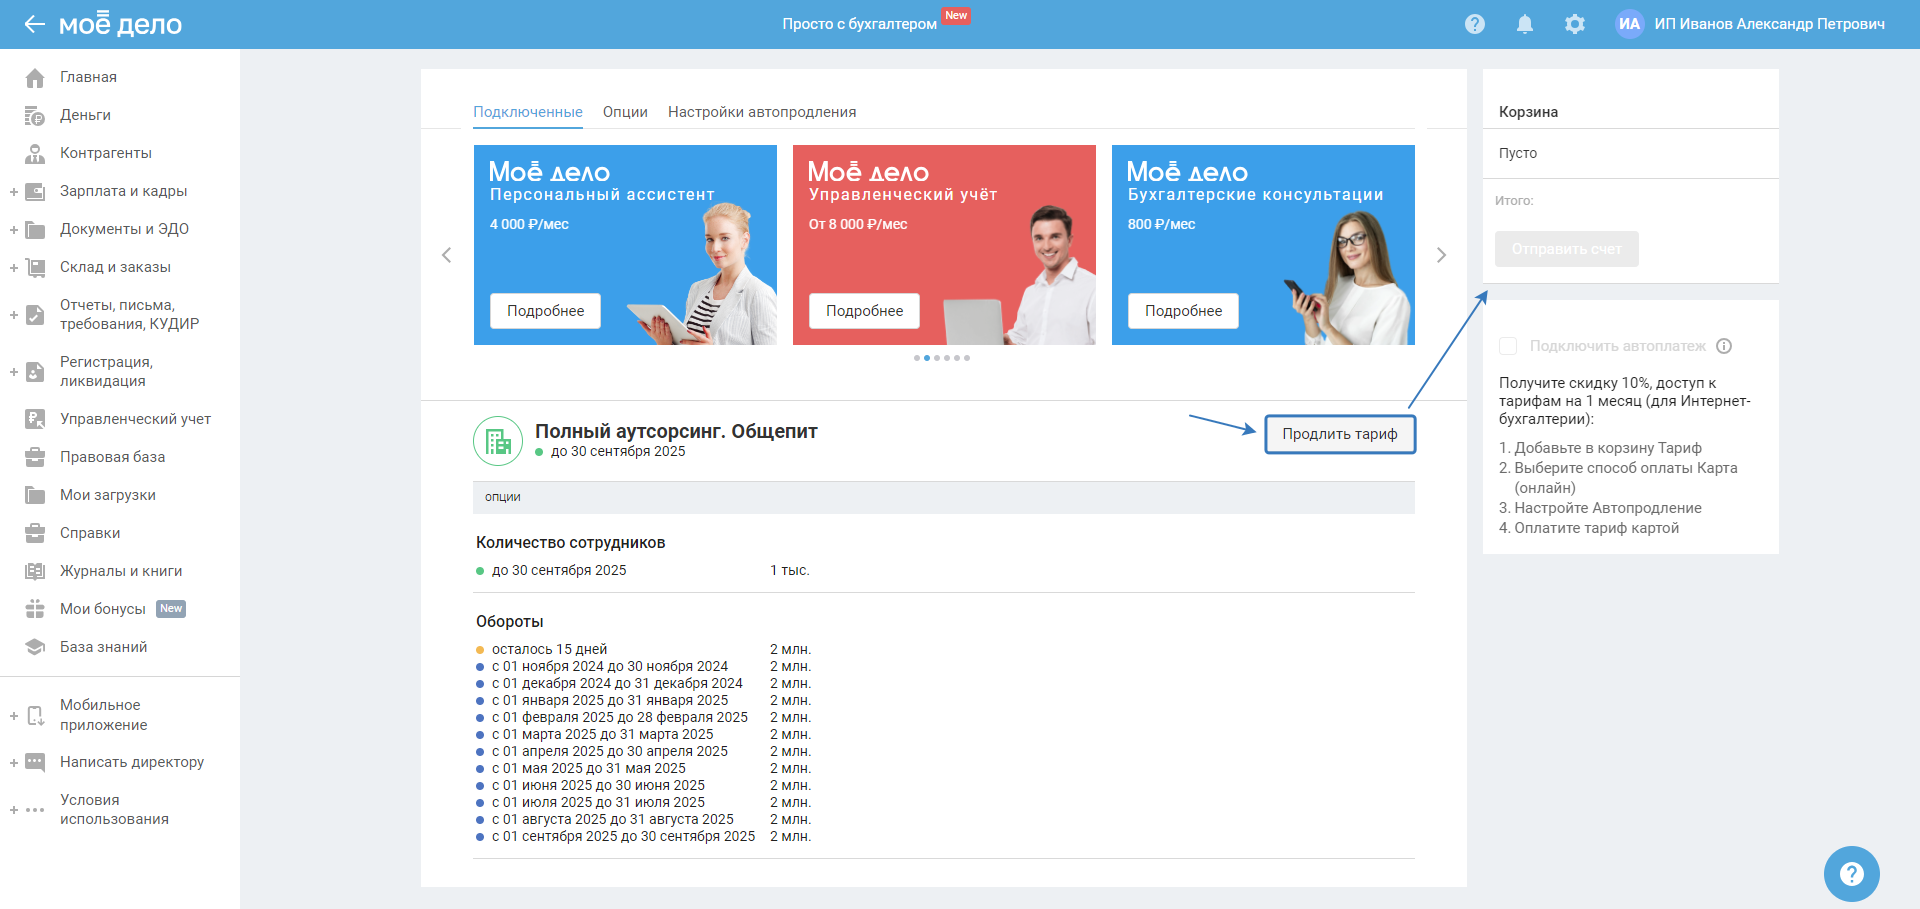Expand Зарплата и кадры section

pyautogui.click(x=14, y=191)
